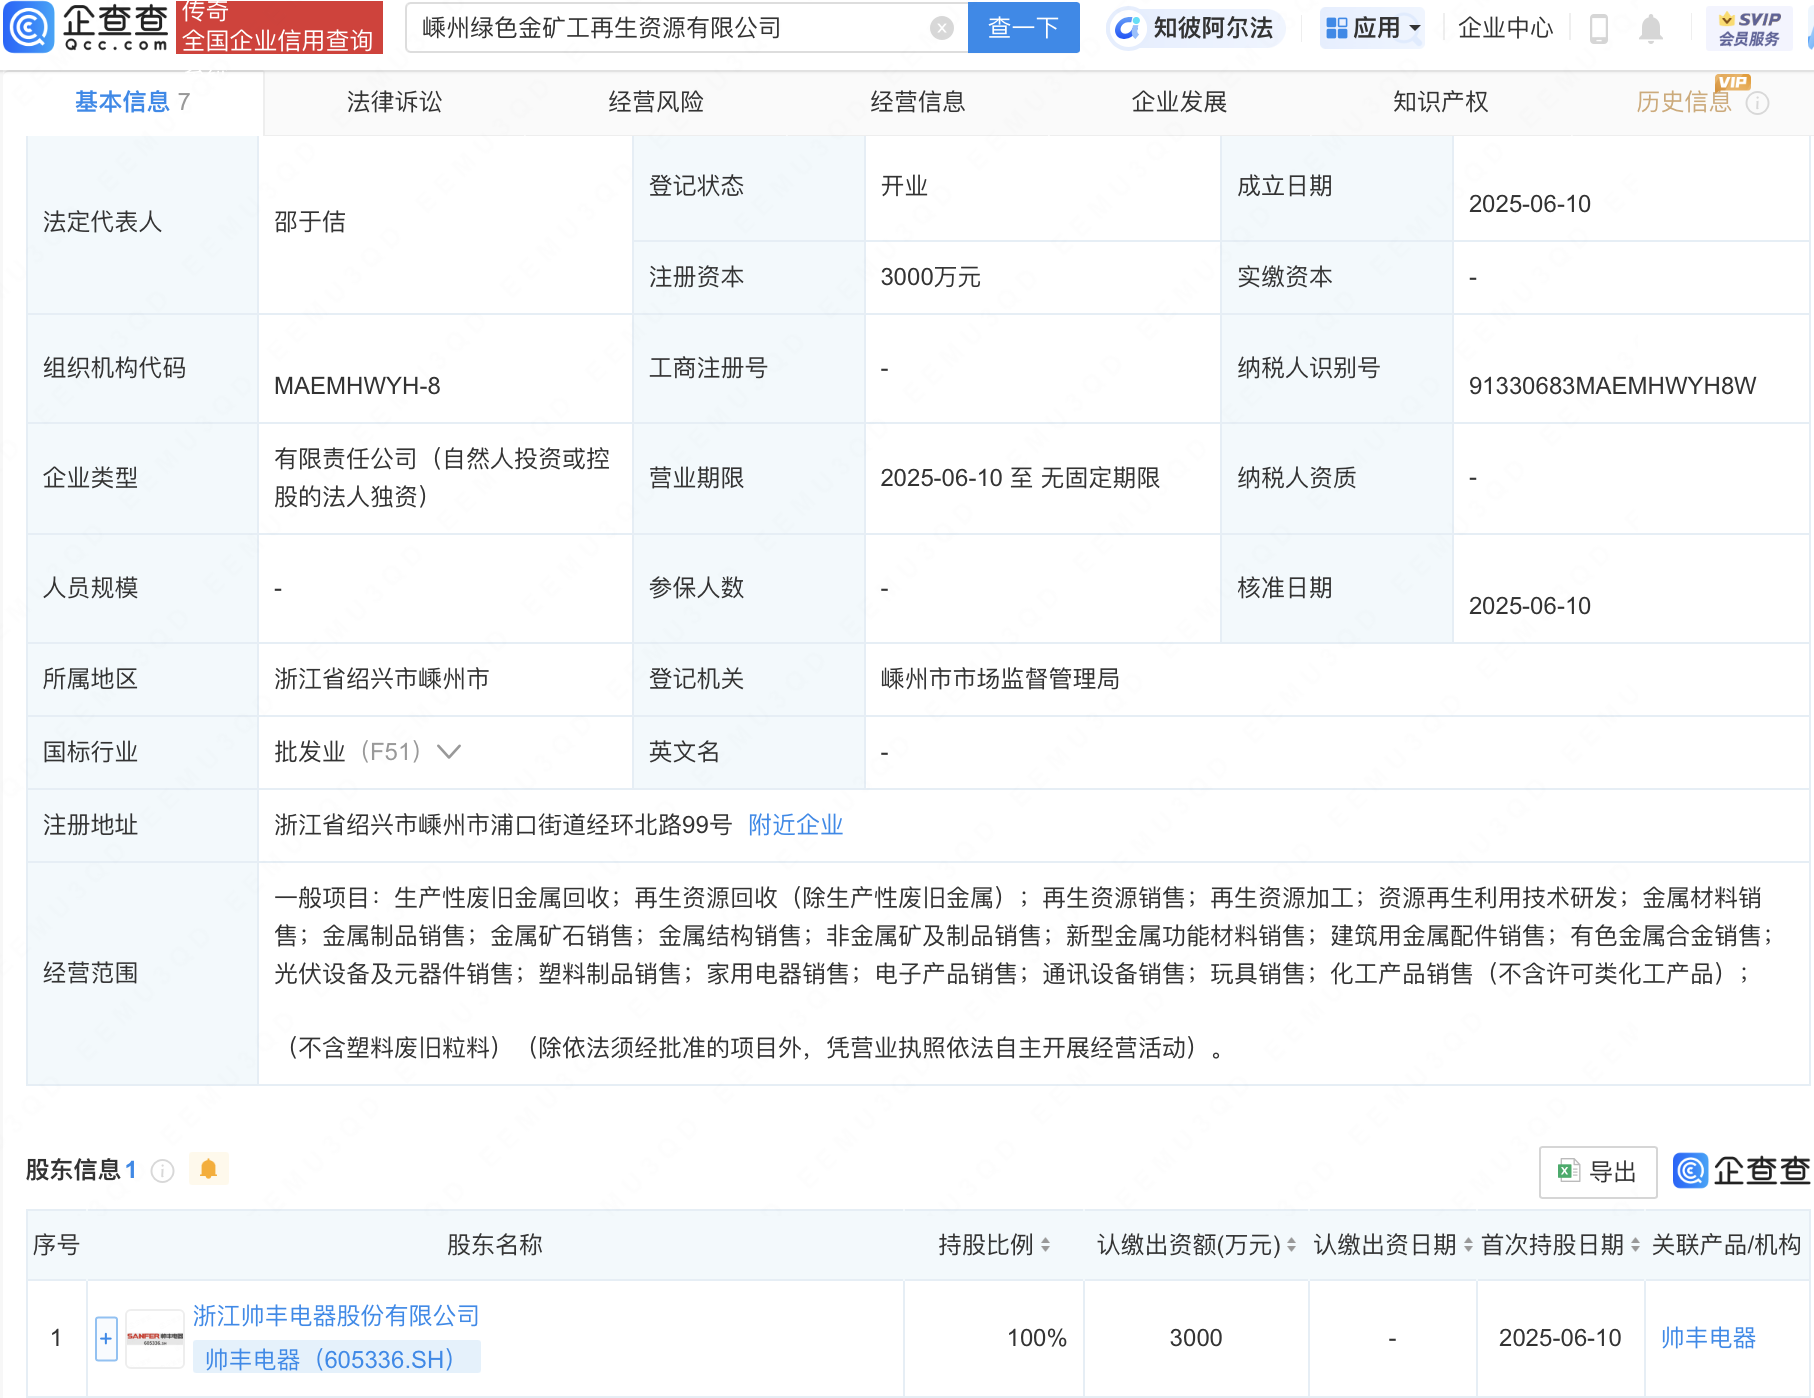Screen dimensions: 1814x1398
Task: Open the mobile app phone icon
Action: tap(1598, 29)
